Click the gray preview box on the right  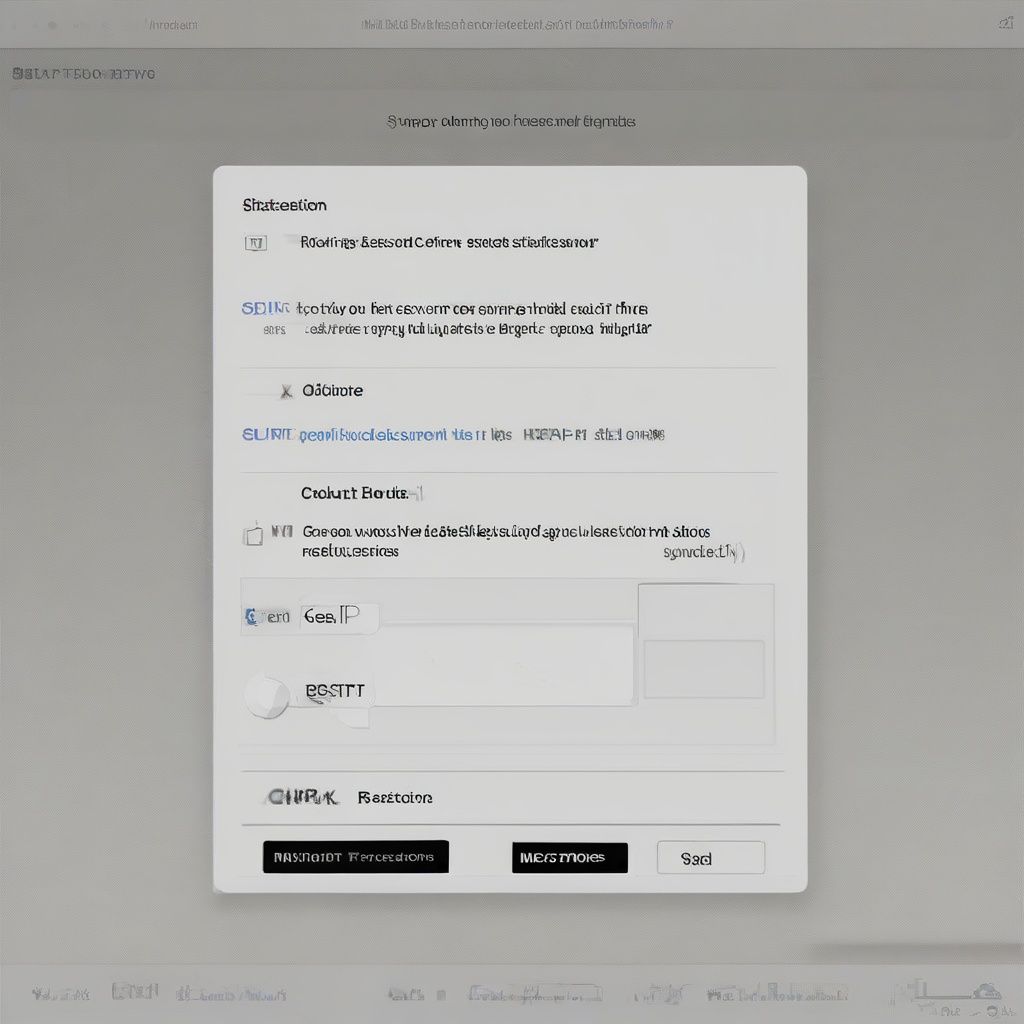click(704, 669)
